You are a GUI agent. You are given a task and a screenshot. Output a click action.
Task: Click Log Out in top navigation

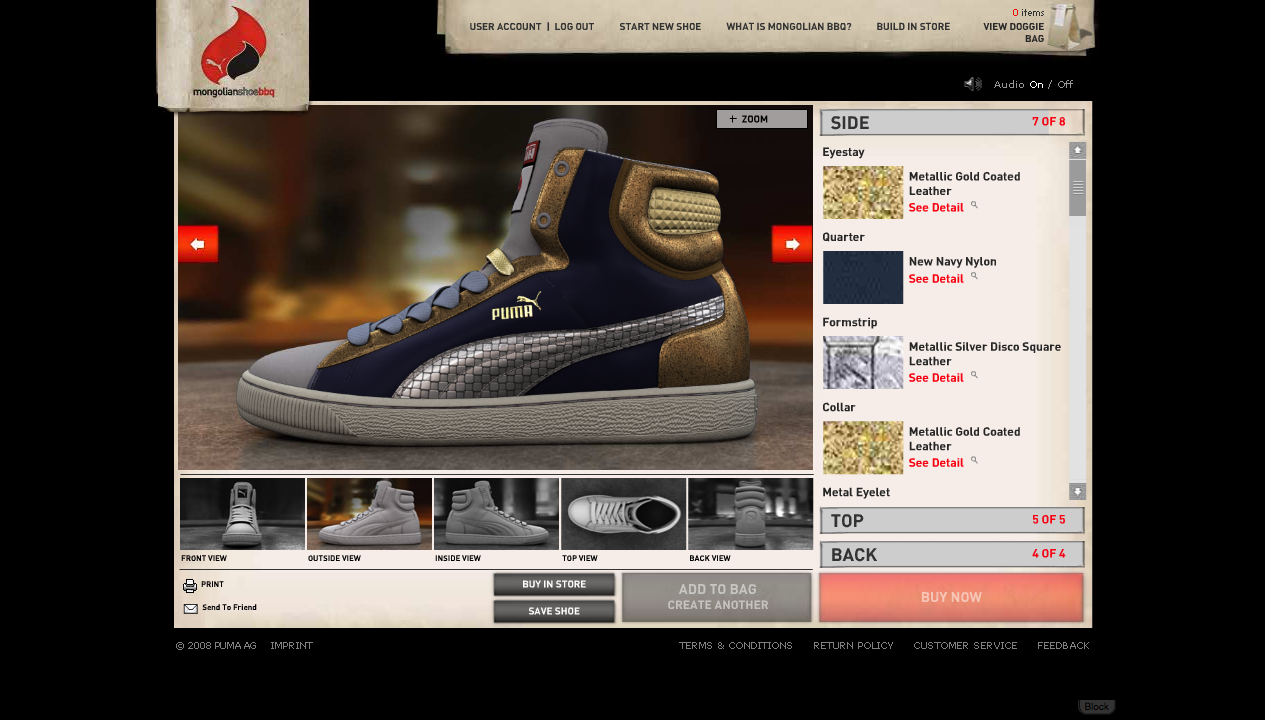click(574, 27)
